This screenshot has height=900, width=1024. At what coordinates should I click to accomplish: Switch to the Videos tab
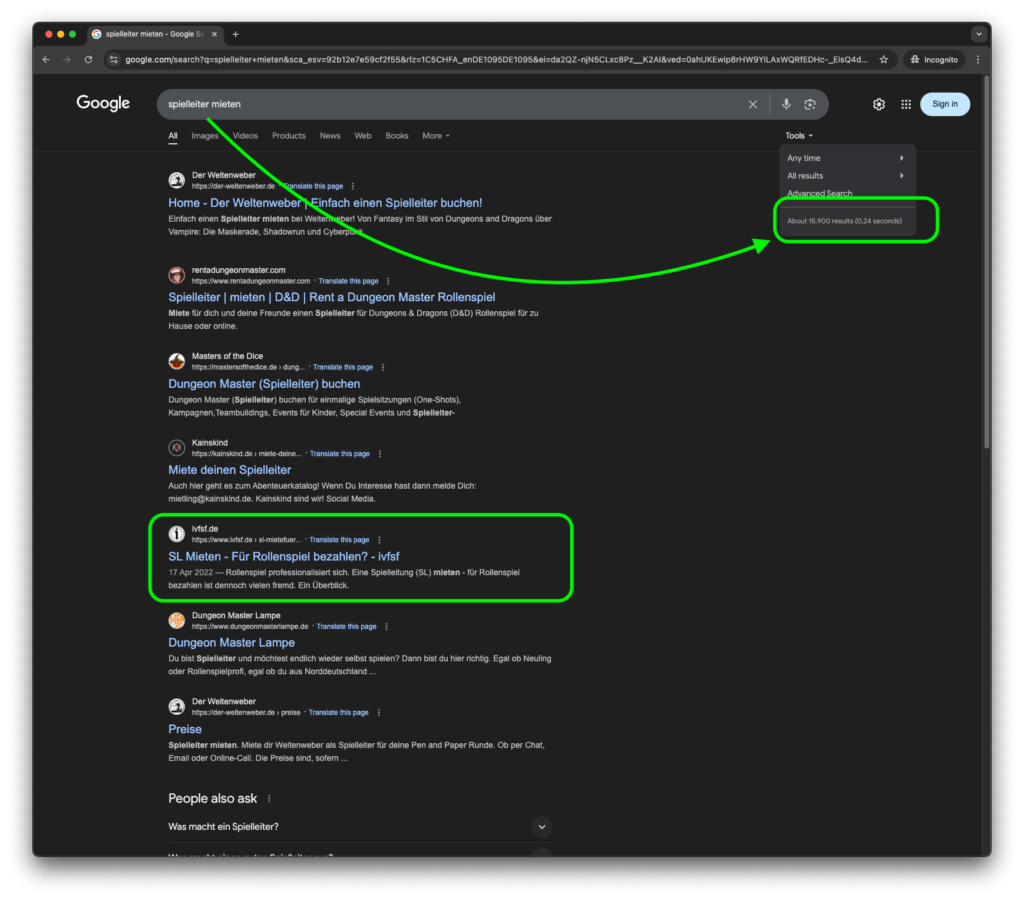pos(245,136)
